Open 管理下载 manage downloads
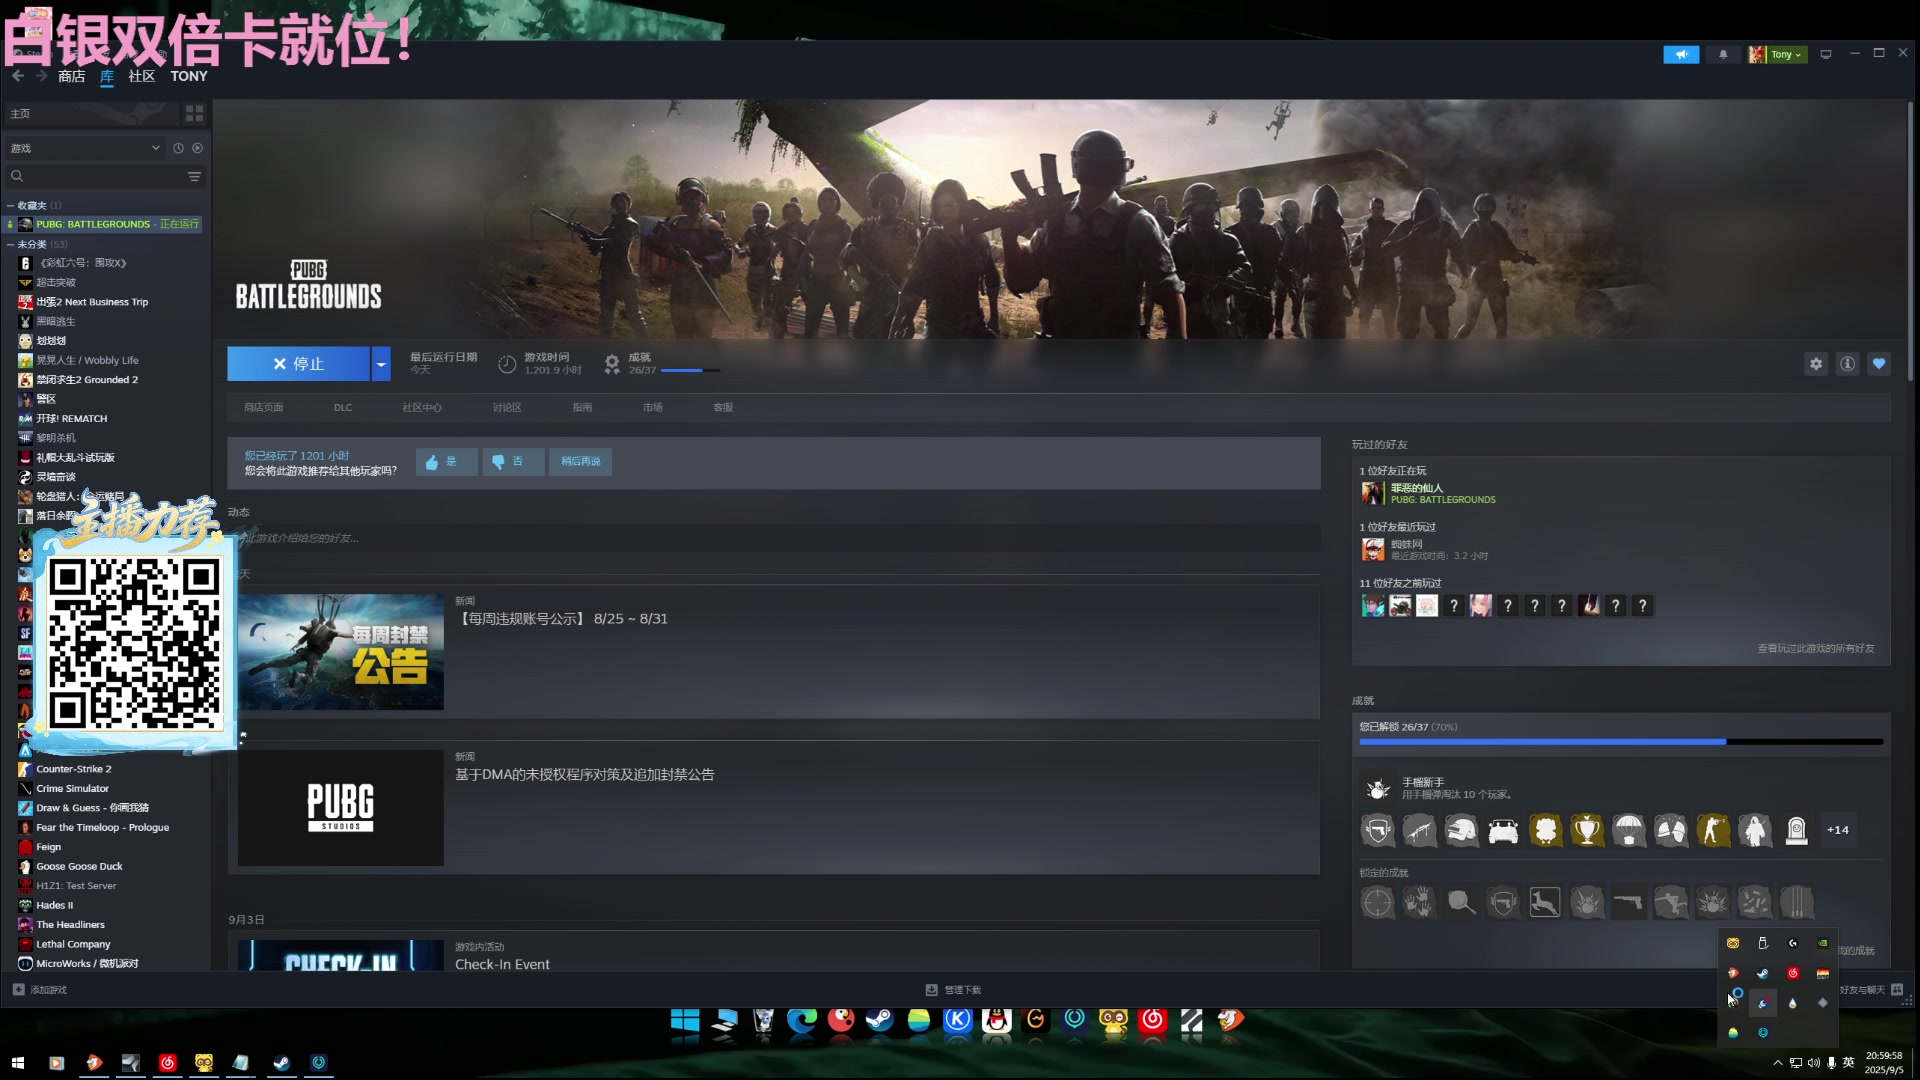Screen dimensions: 1920x1080 [953, 990]
